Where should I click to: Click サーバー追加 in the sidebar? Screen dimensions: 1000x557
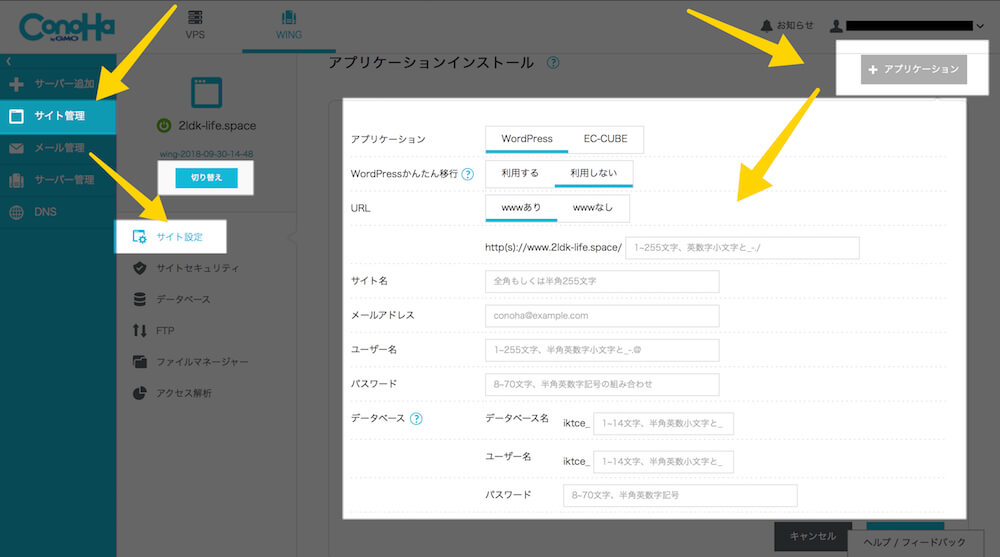58,84
